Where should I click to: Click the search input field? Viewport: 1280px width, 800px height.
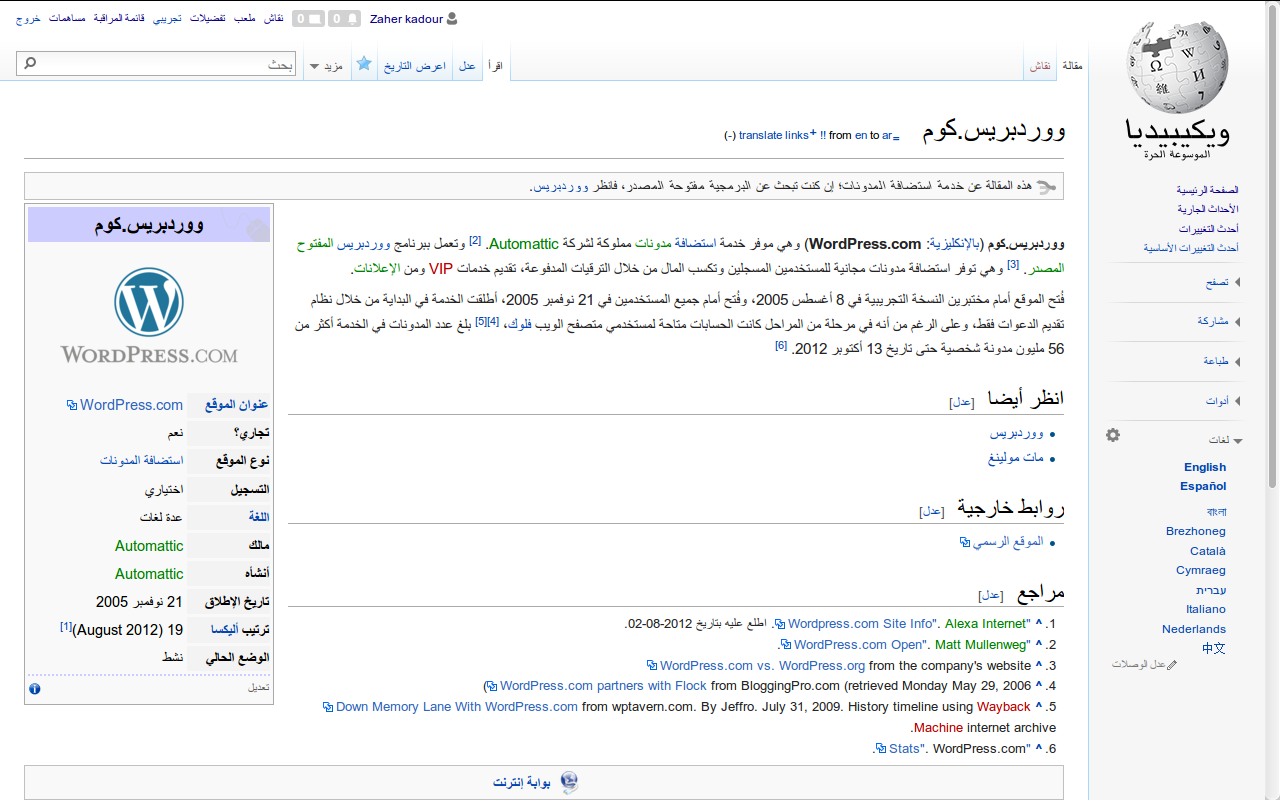[x=156, y=64]
